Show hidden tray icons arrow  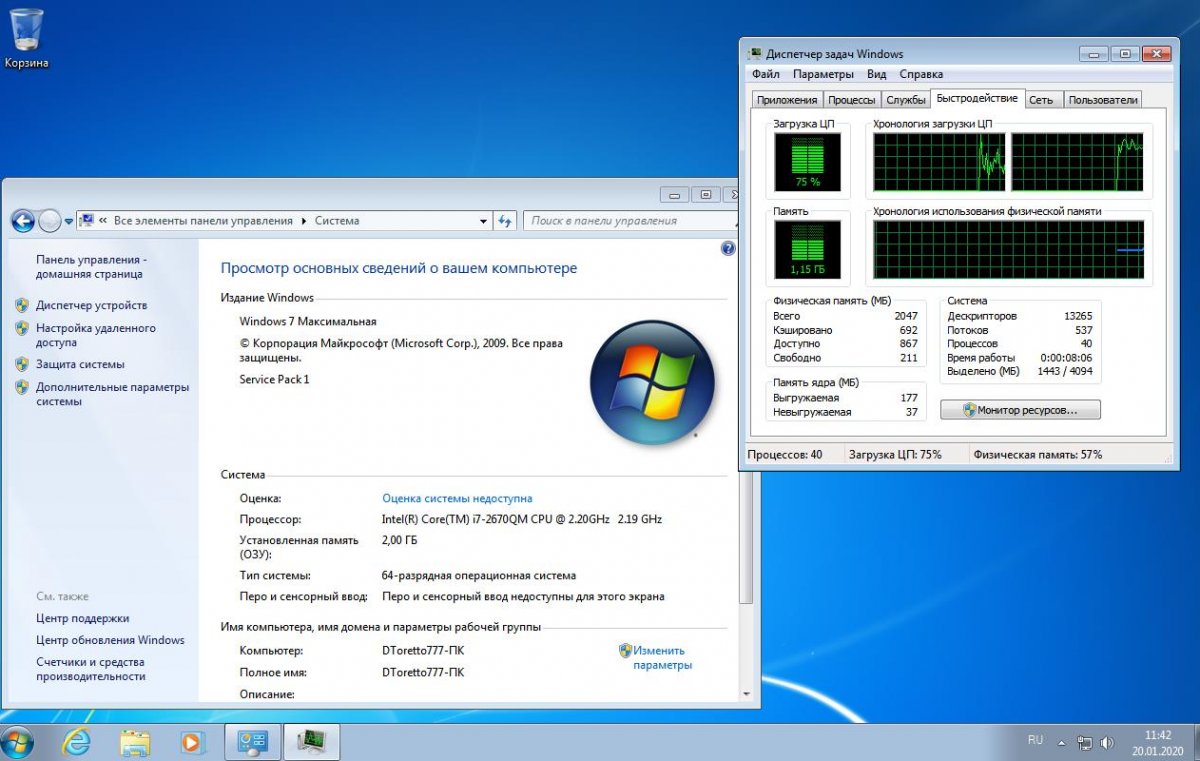click(1063, 743)
